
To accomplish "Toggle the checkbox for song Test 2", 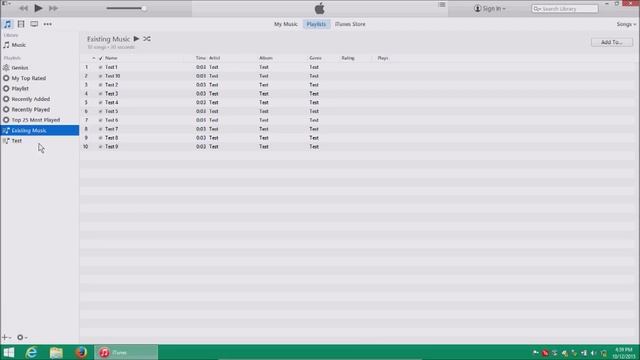I will [100, 85].
